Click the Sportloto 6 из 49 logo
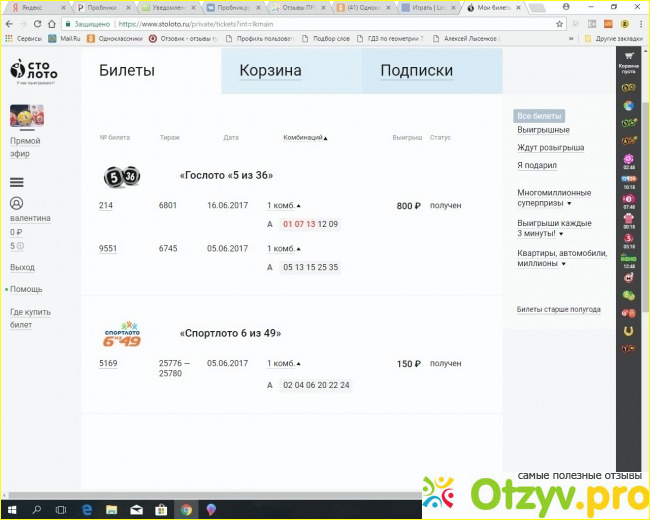 point(122,334)
